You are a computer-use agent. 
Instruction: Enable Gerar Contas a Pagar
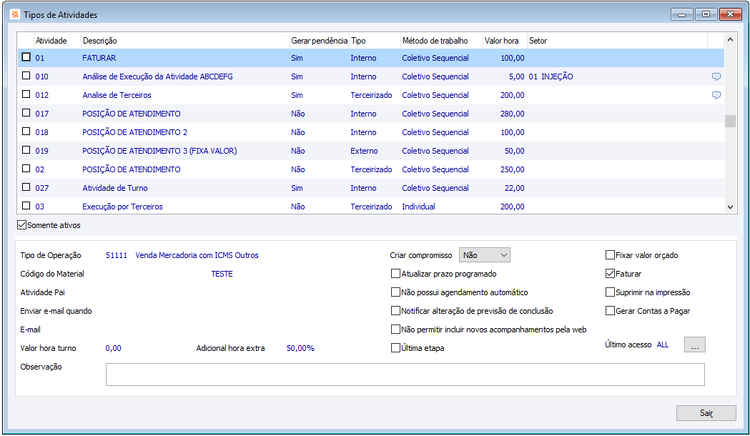click(610, 311)
